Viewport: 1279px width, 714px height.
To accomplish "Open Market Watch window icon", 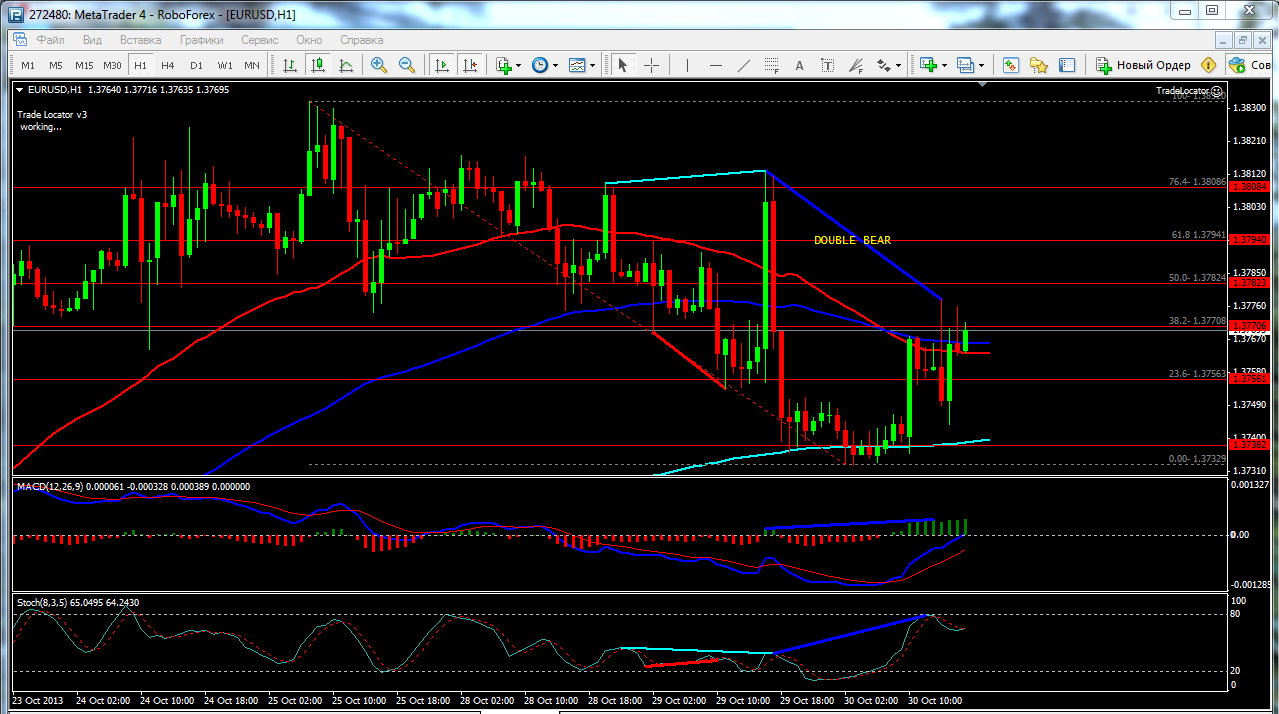I will (x=1011, y=65).
